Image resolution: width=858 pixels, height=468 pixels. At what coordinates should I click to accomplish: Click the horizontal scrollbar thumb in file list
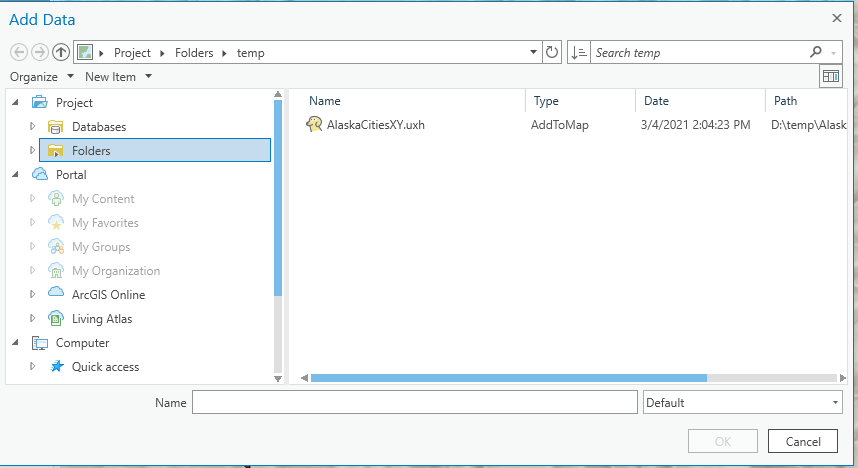[x=509, y=378]
